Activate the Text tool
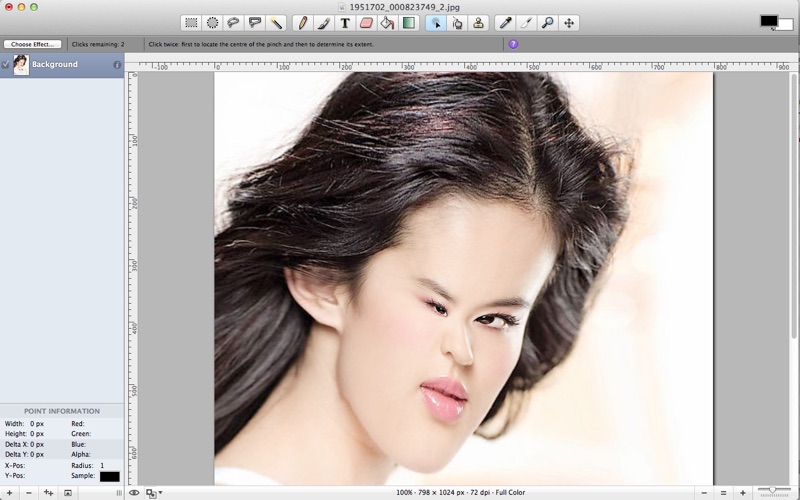Image resolution: width=800 pixels, height=500 pixels. click(x=345, y=22)
